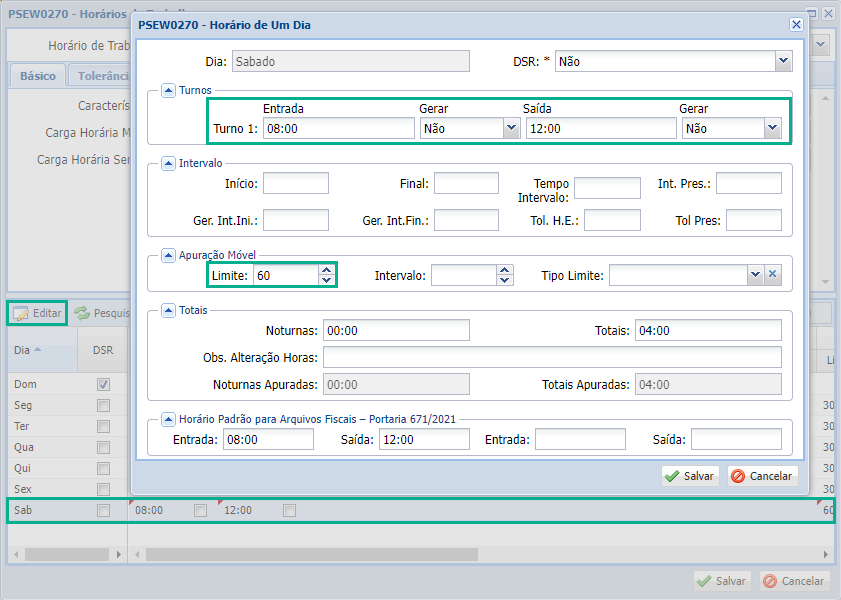This screenshot has height=600, width=841.
Task: Collapse the Horário Padrão para Arquivos Fiscais section
Action: (168, 419)
